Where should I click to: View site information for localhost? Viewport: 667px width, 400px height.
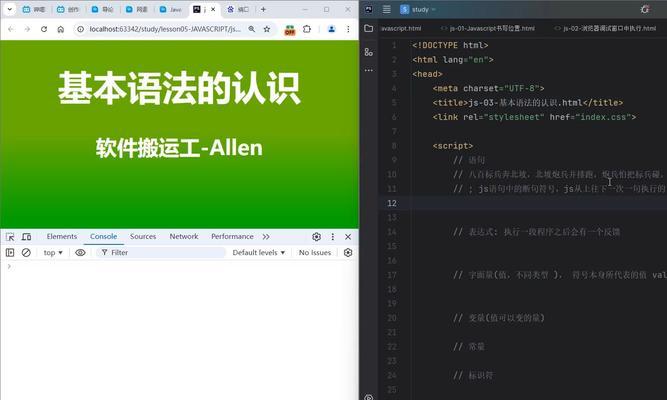pyautogui.click(x=80, y=29)
